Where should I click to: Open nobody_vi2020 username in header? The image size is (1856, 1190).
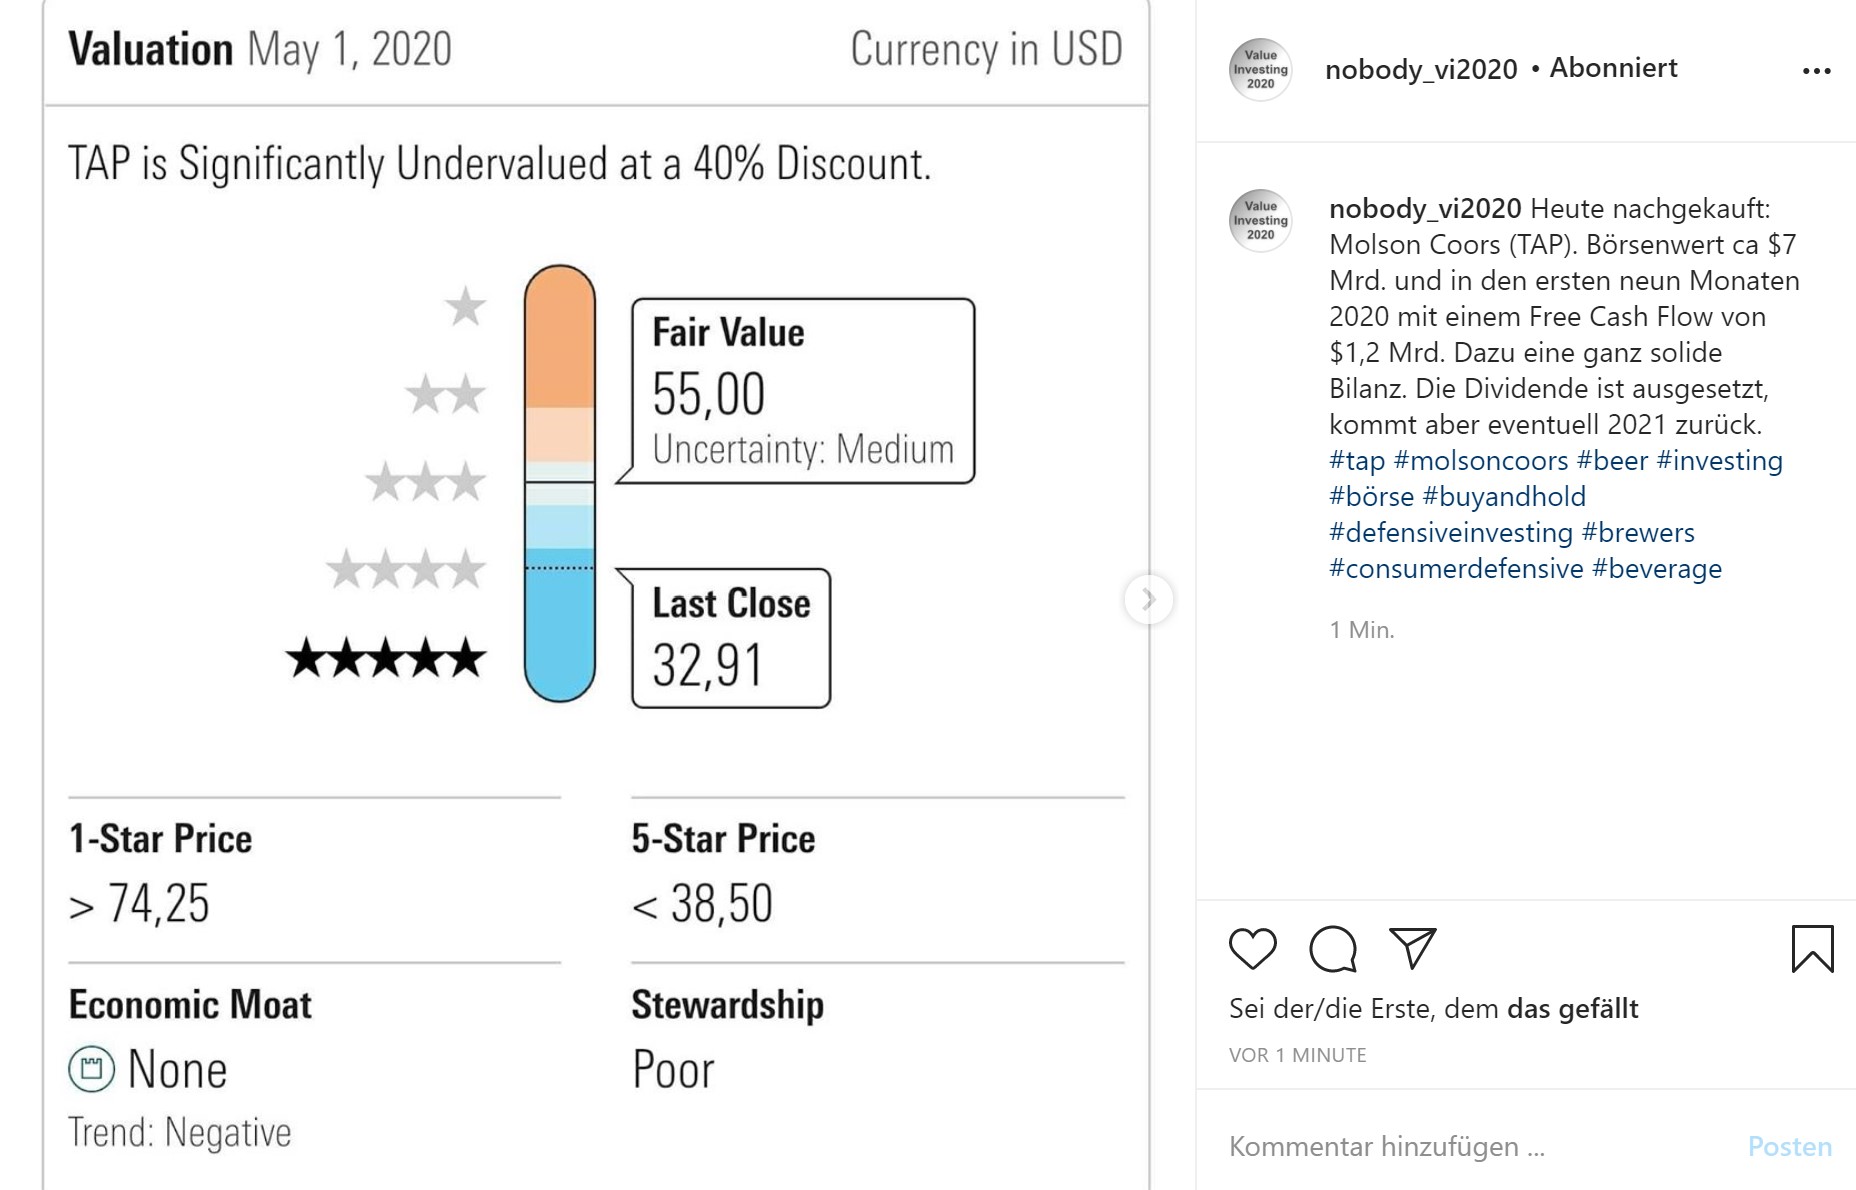coord(1420,69)
